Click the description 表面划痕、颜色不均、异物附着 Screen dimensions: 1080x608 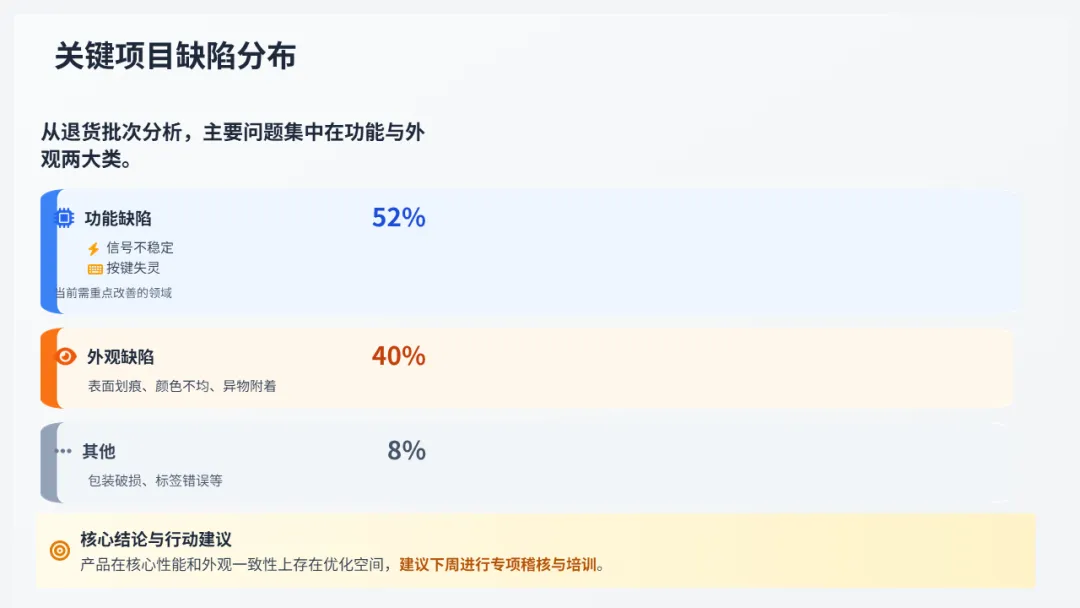click(182, 386)
